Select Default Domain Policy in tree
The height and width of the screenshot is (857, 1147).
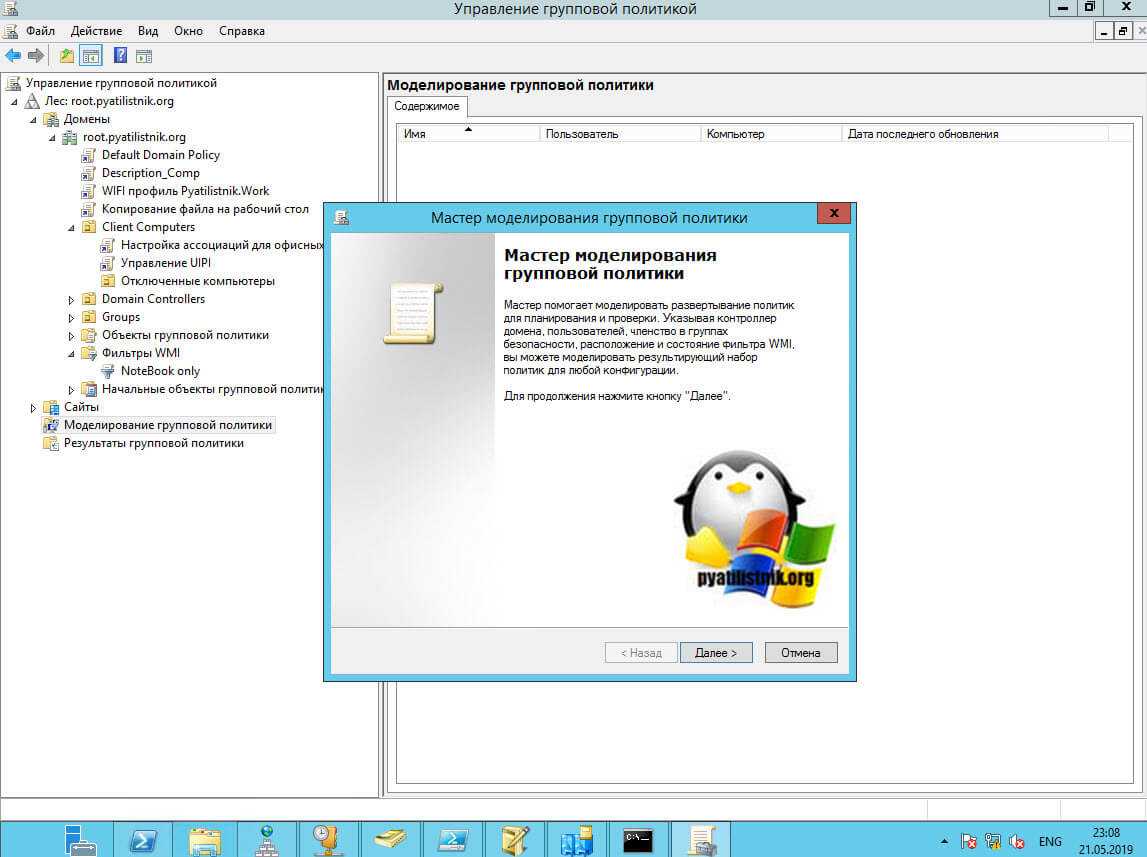(x=160, y=155)
